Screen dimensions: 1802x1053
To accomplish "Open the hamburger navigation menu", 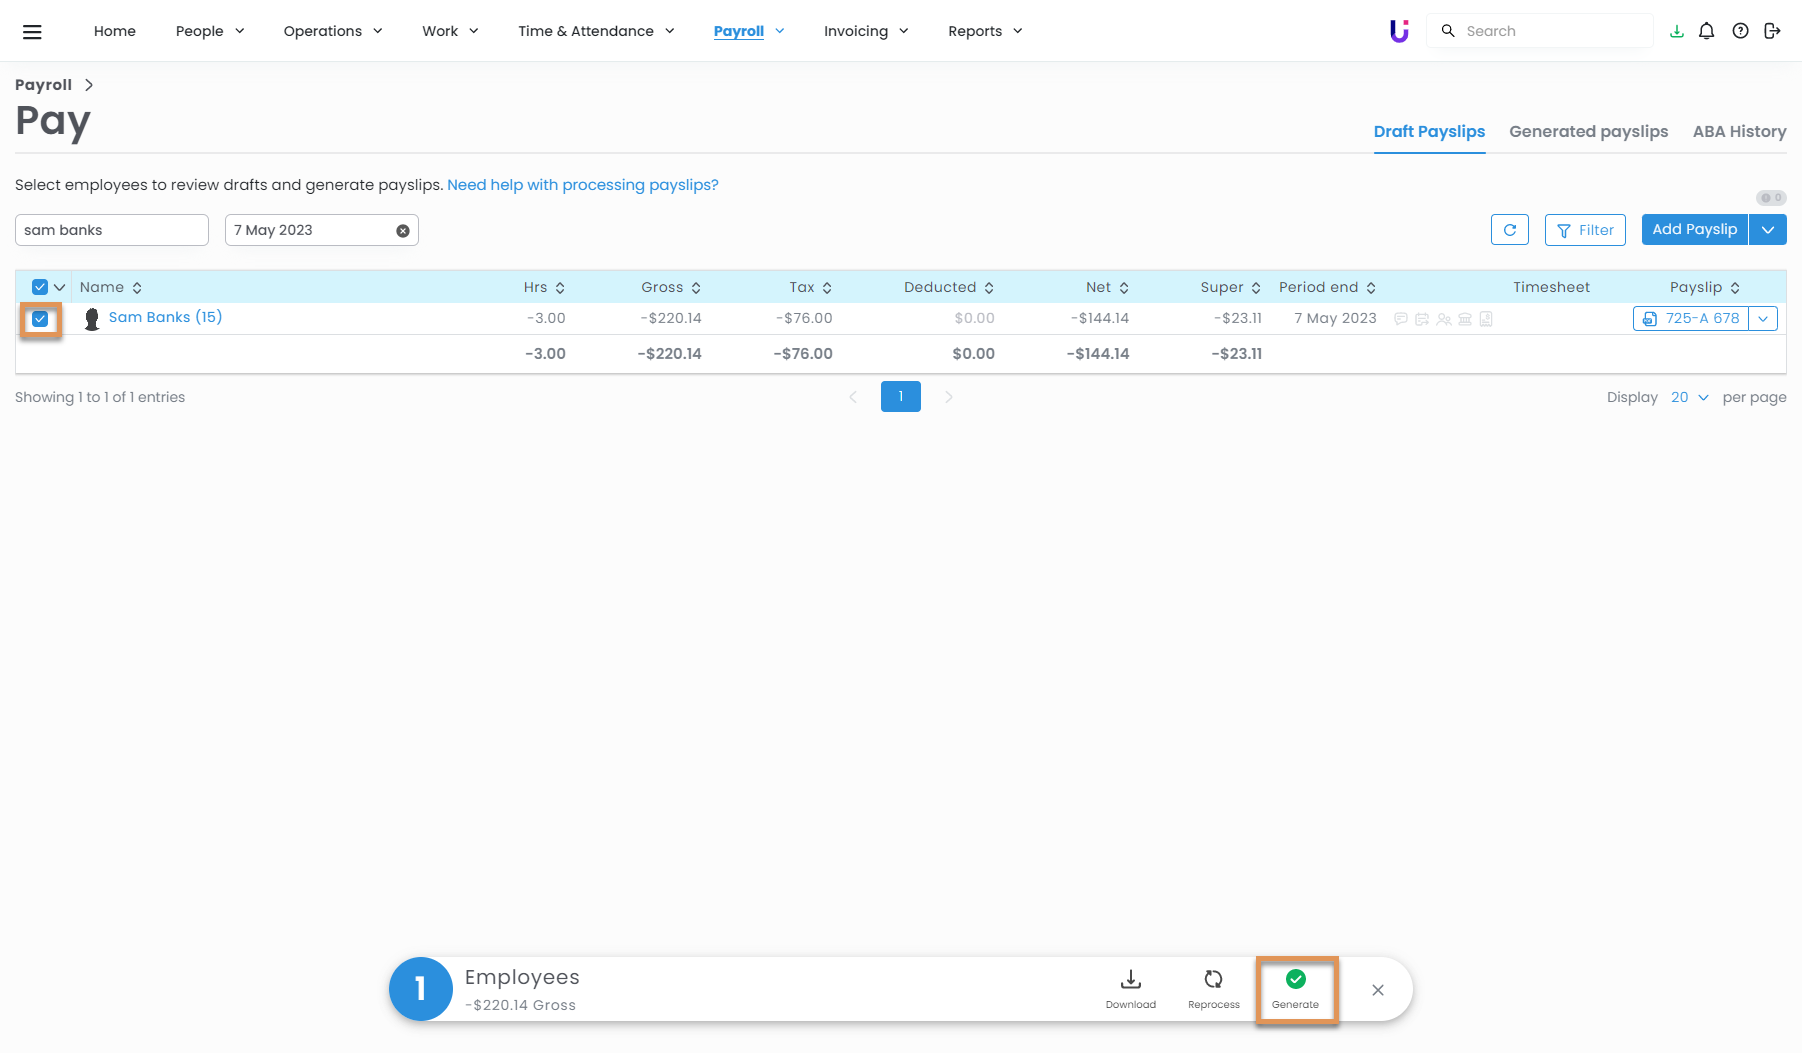I will (x=32, y=31).
